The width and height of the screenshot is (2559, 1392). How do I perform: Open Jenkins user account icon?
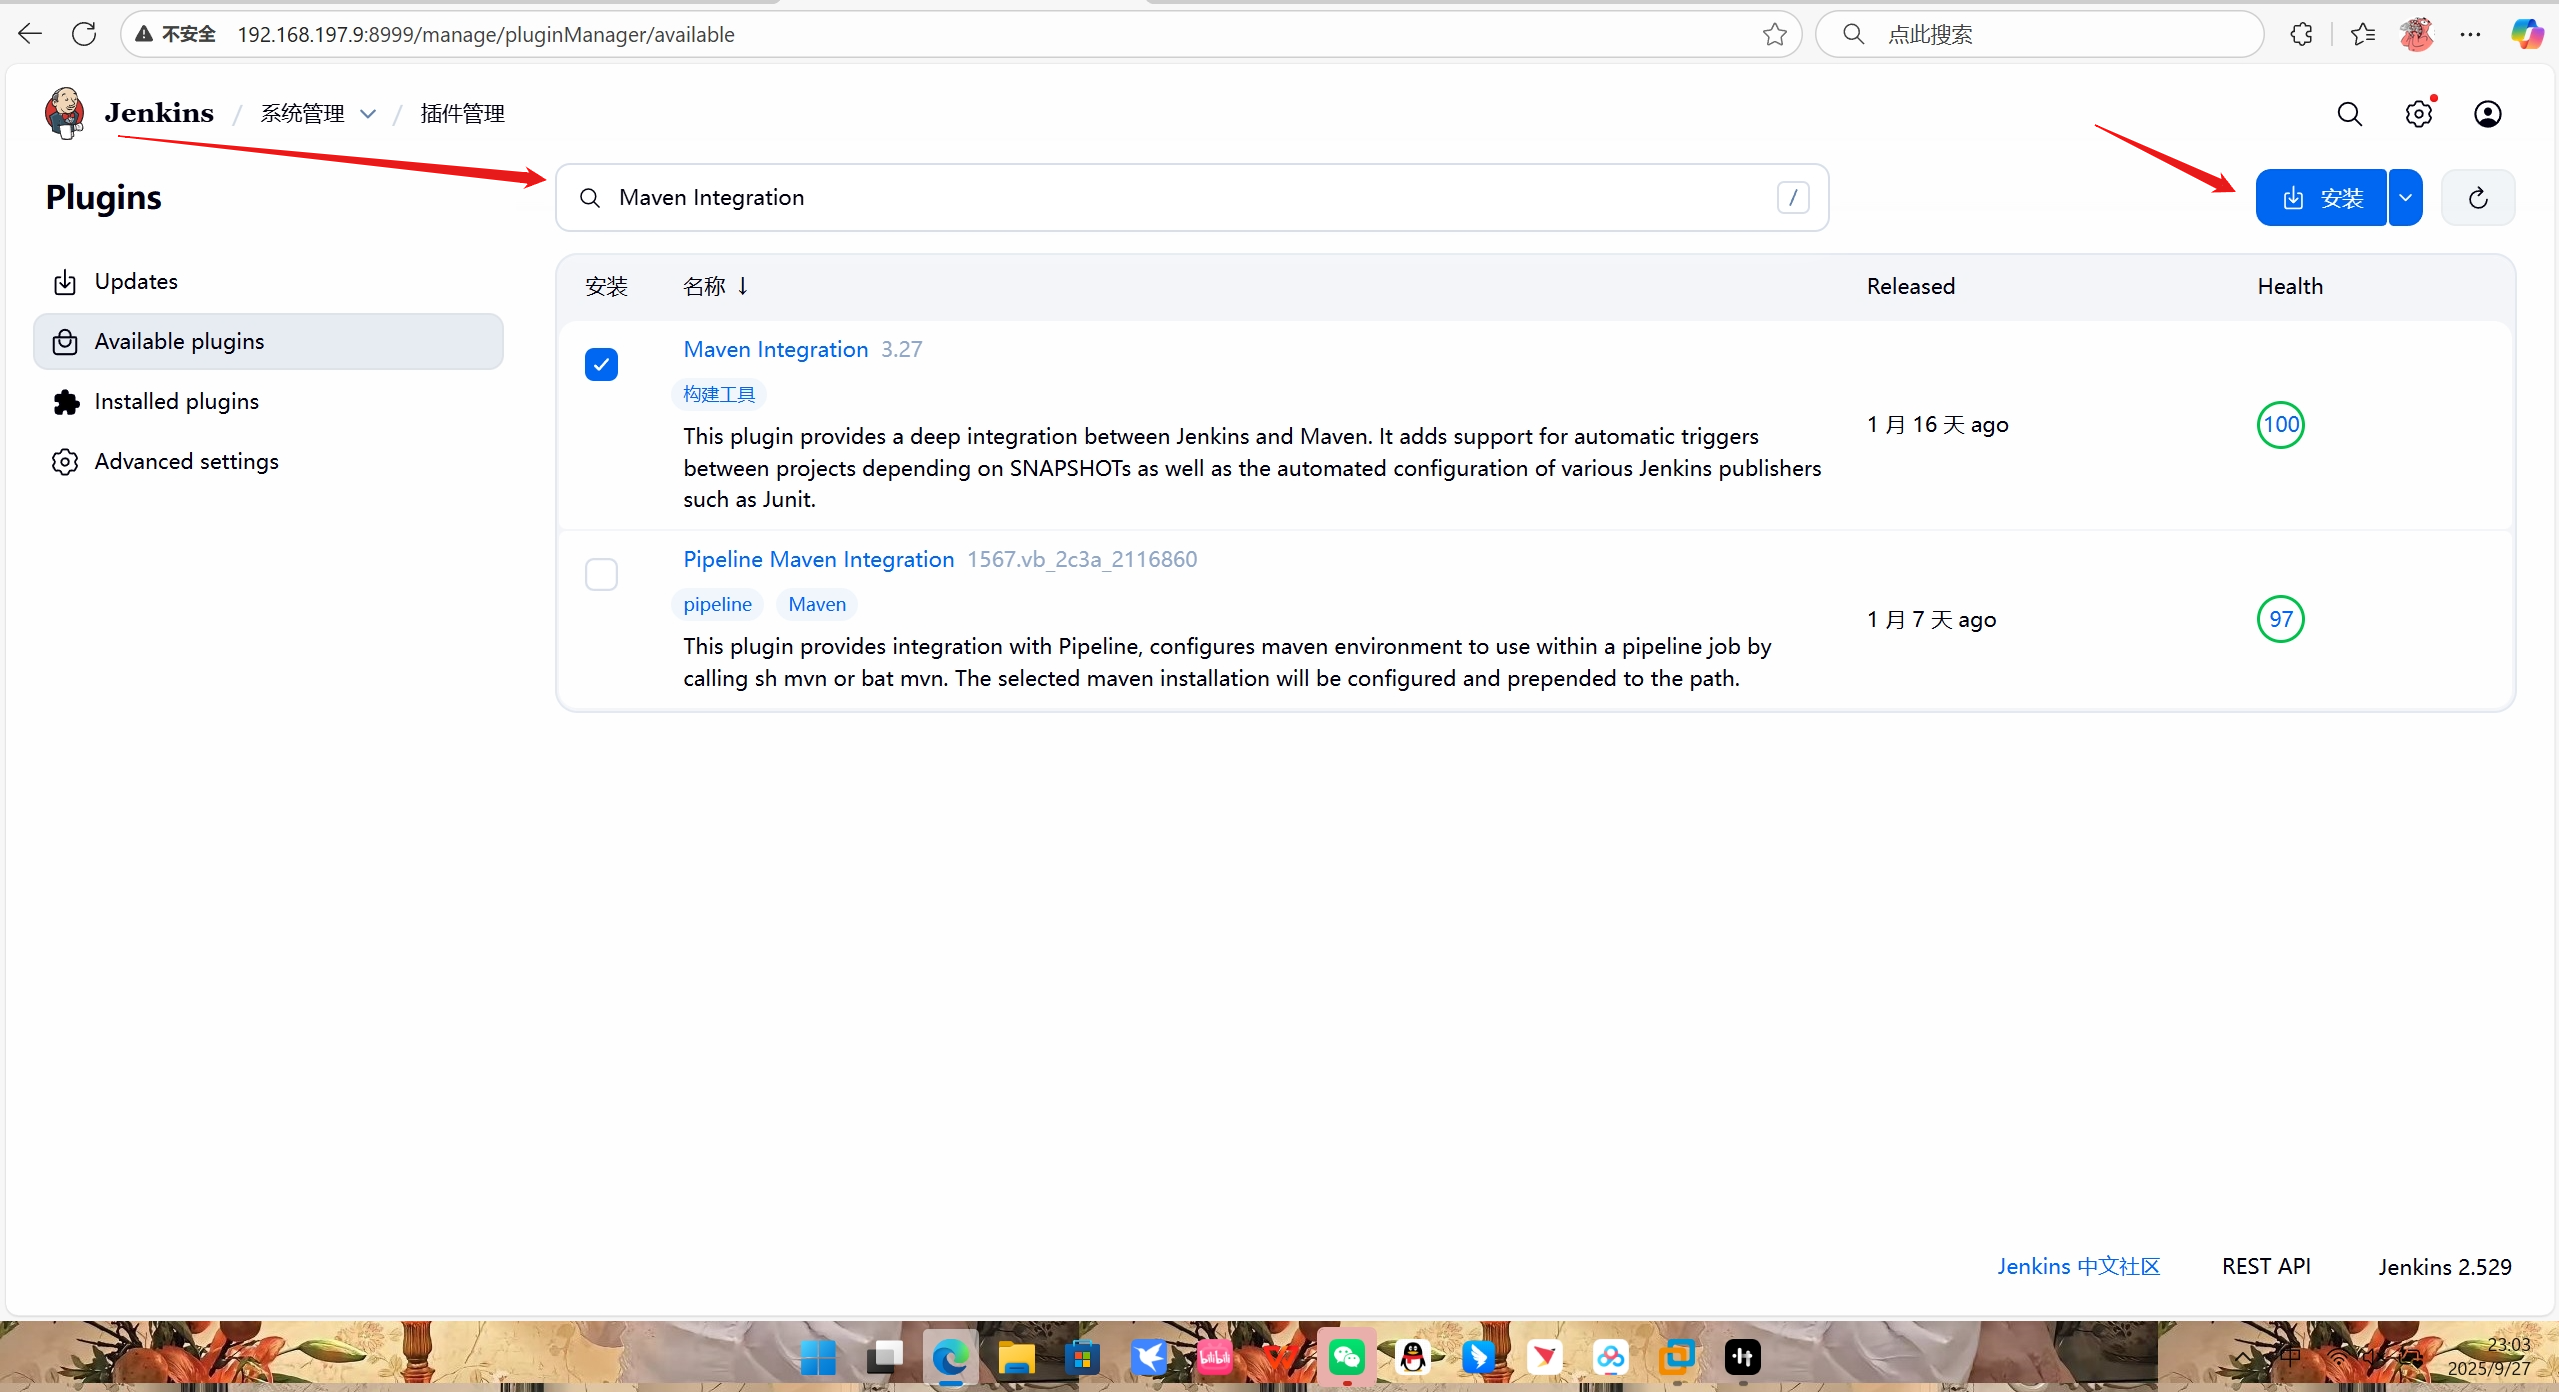[x=2488, y=114]
